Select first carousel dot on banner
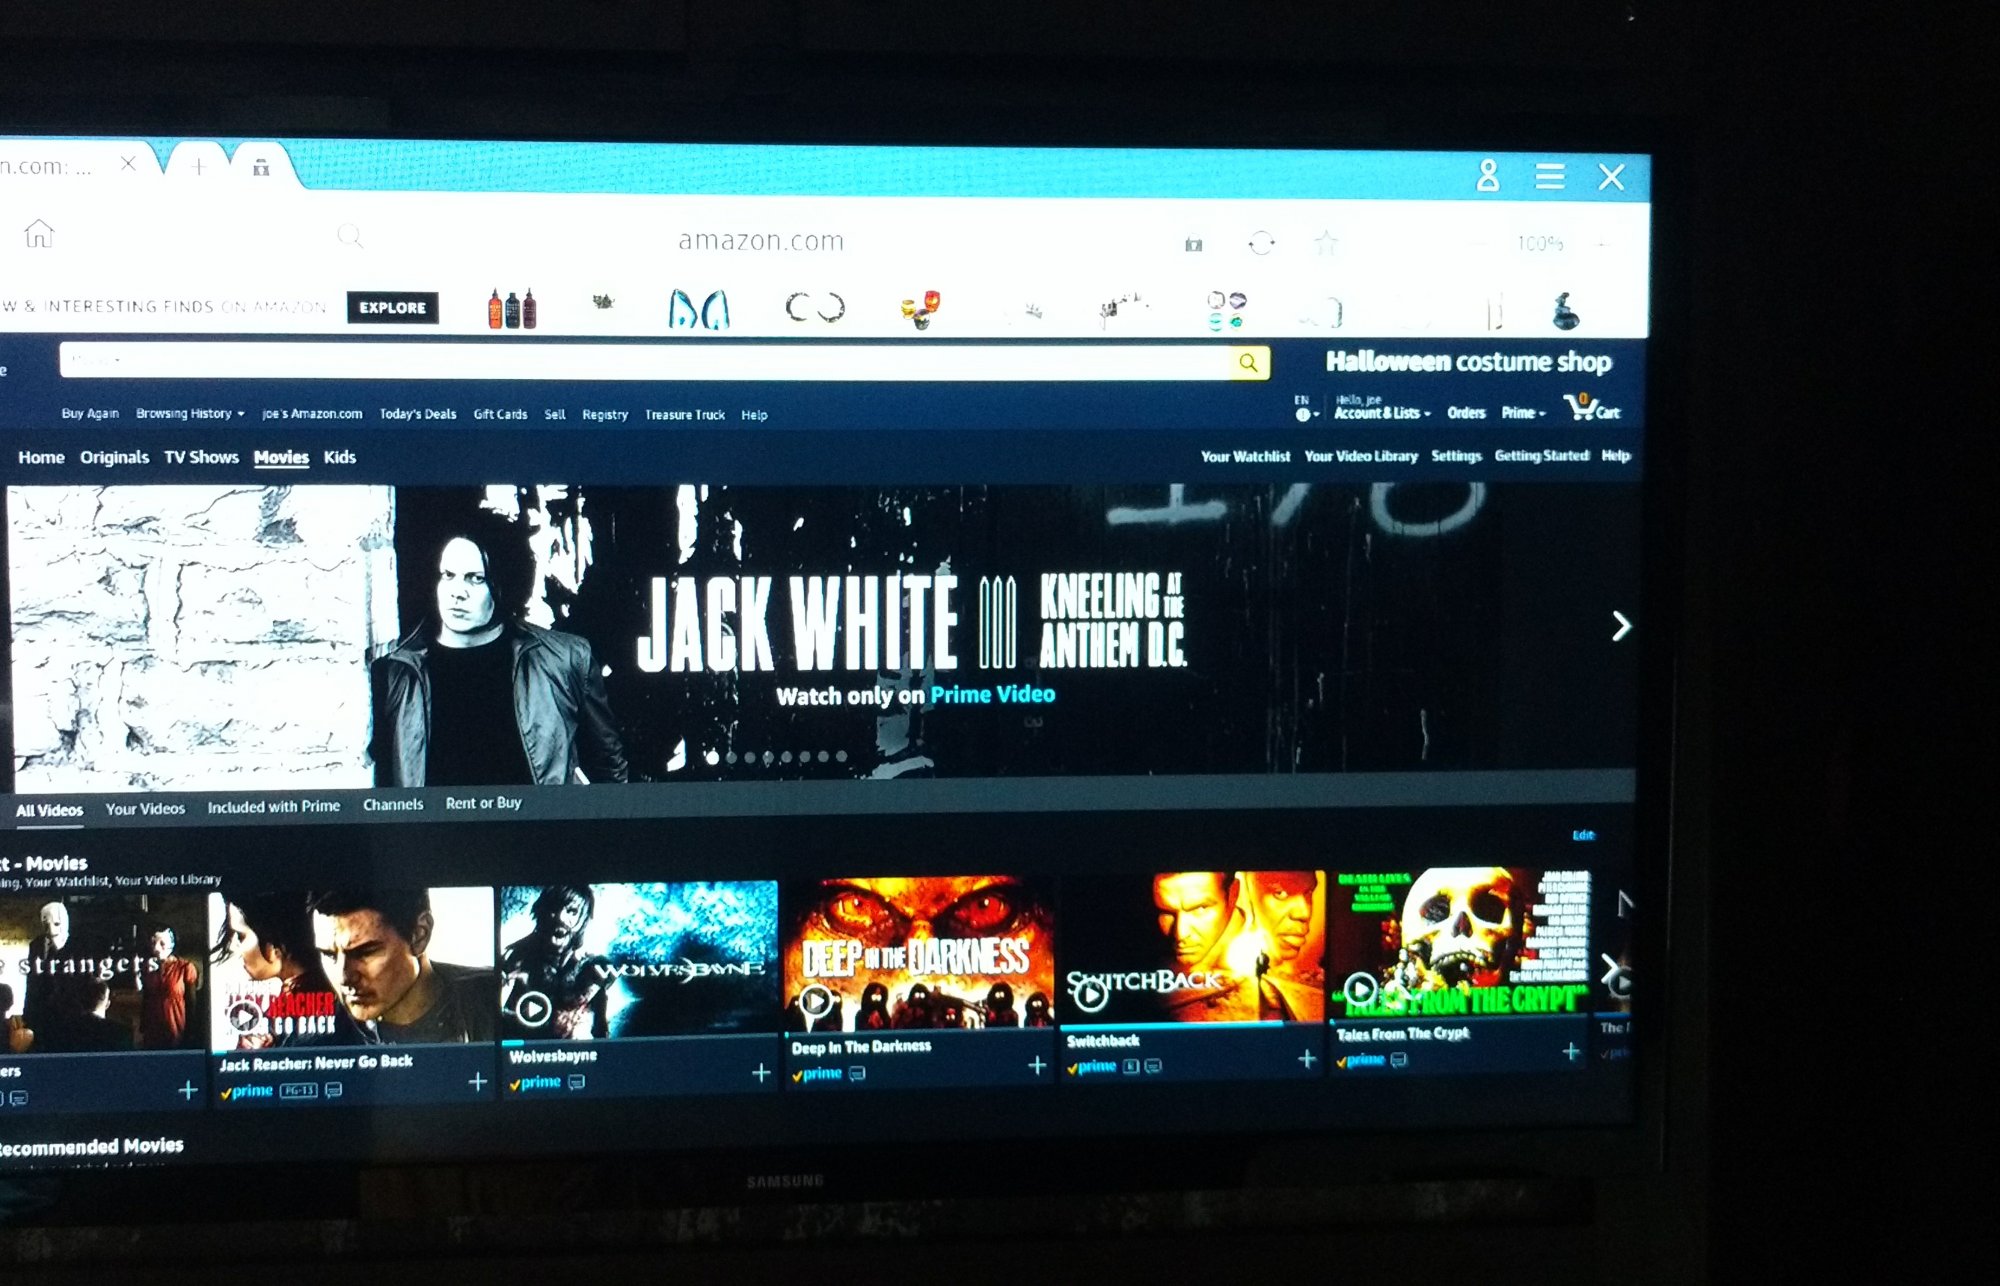The height and width of the screenshot is (1286, 2000). 712,758
